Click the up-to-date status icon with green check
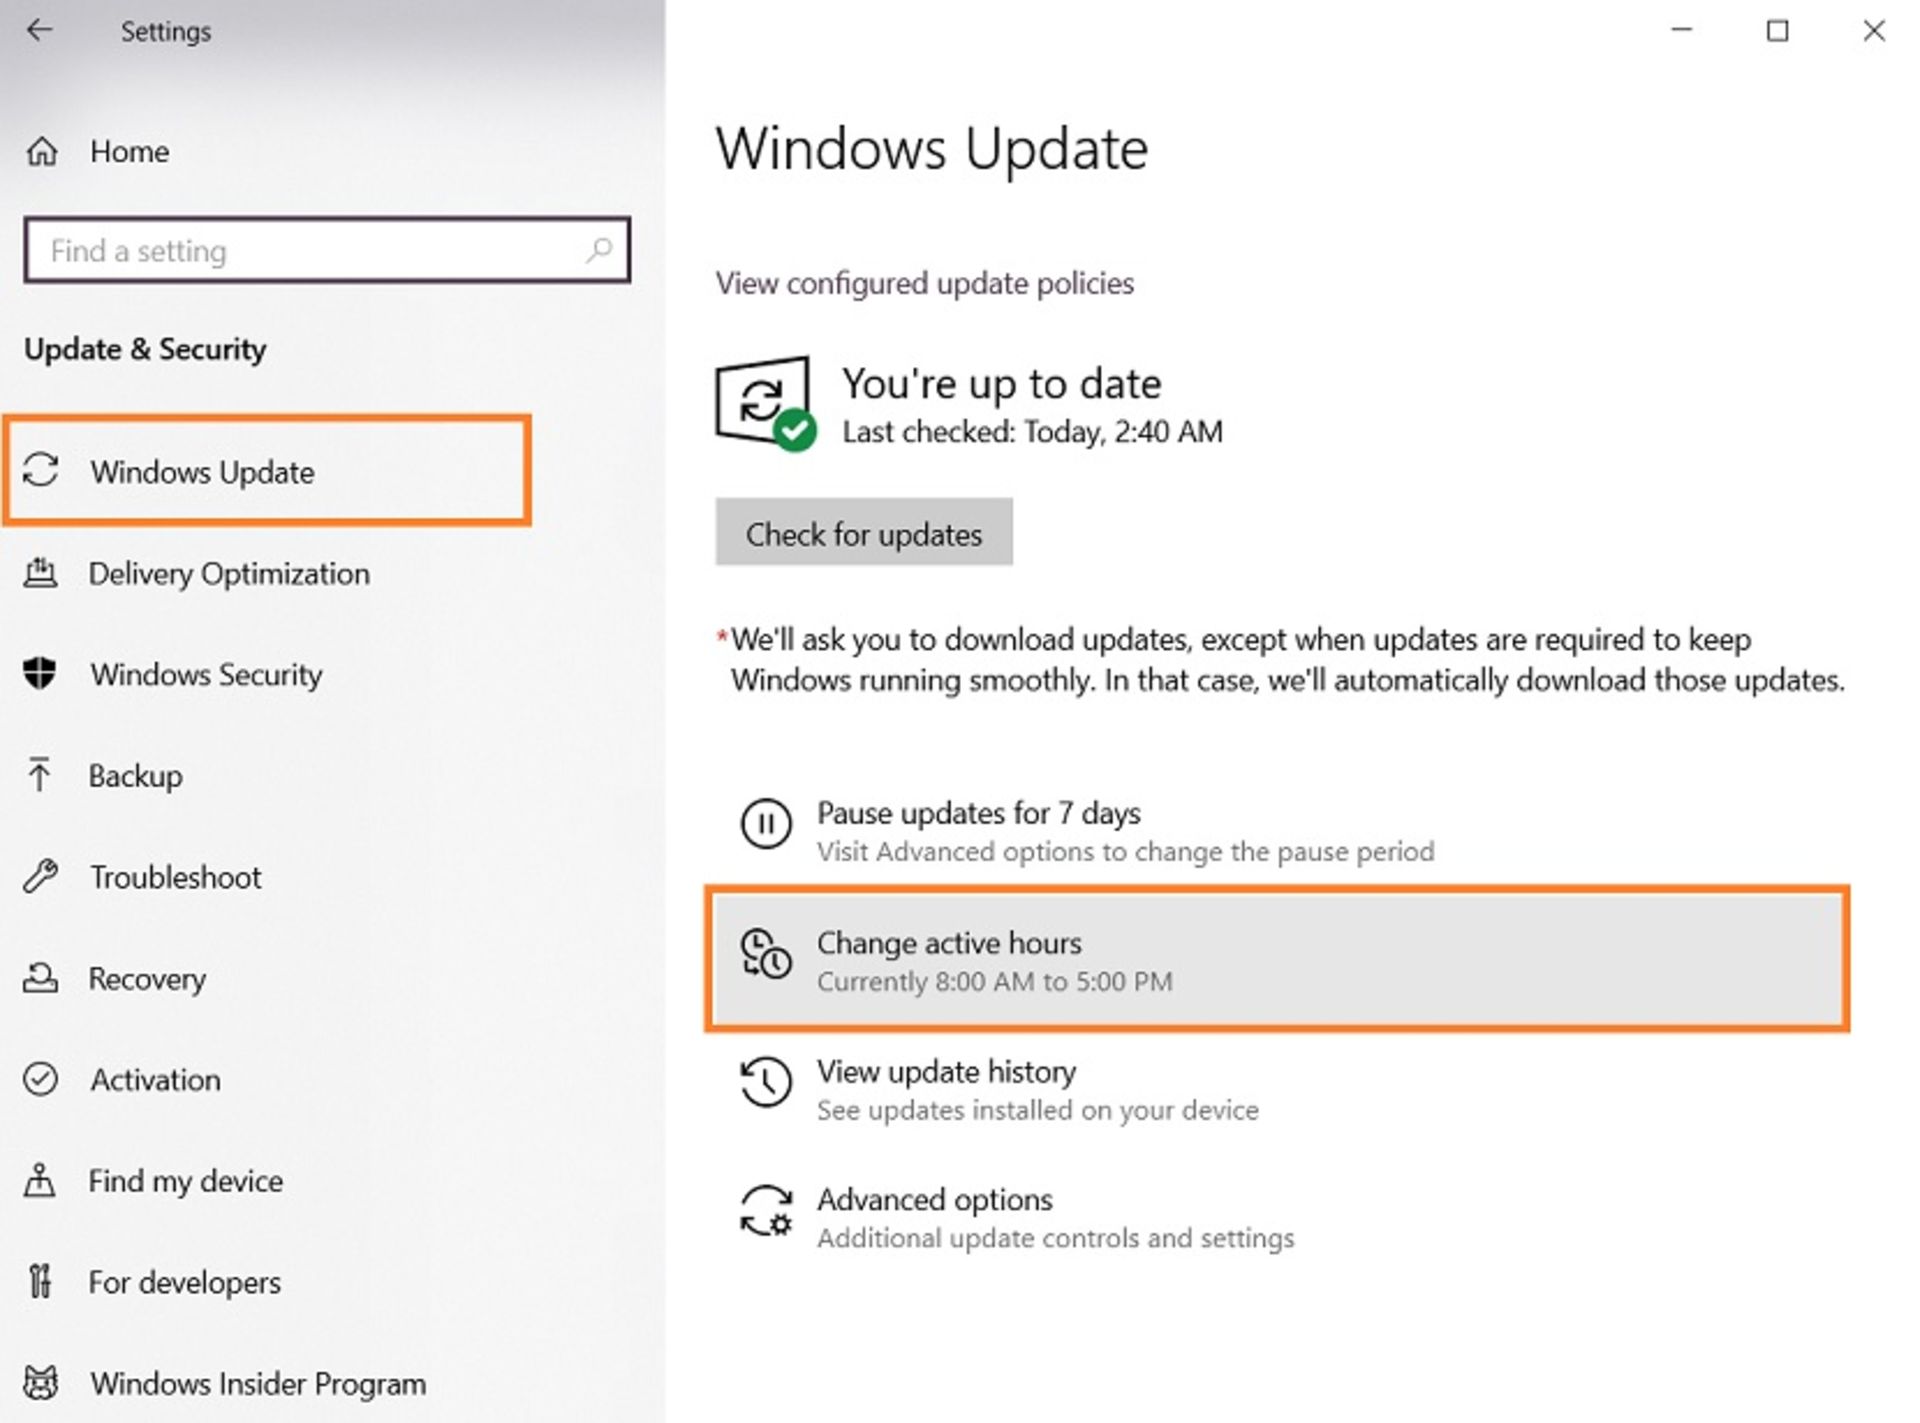This screenshot has height=1423, width=1920. [x=765, y=403]
